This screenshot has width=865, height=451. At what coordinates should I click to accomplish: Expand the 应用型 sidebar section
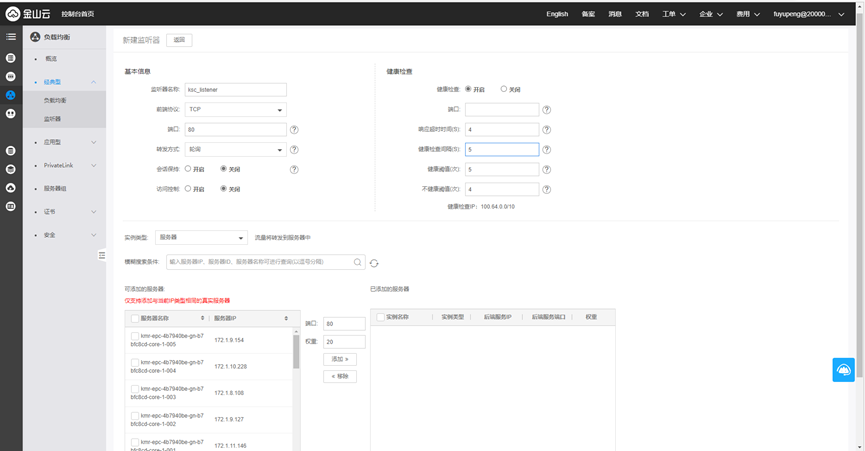coord(64,142)
